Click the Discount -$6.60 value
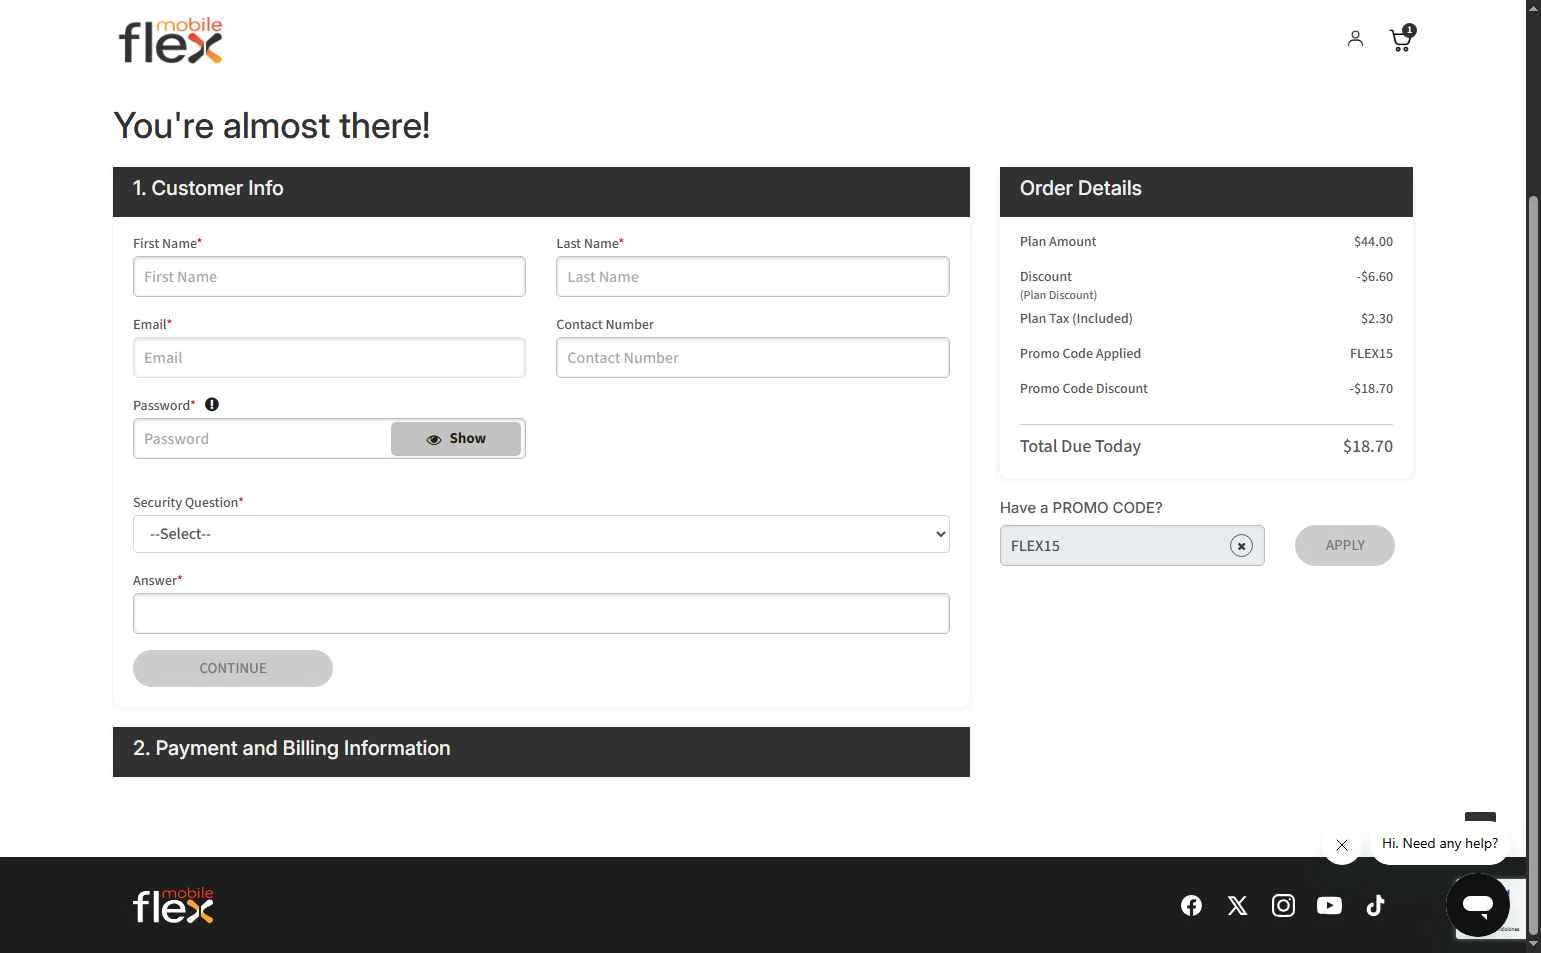Image resolution: width=1541 pixels, height=953 pixels. pyautogui.click(x=1374, y=276)
